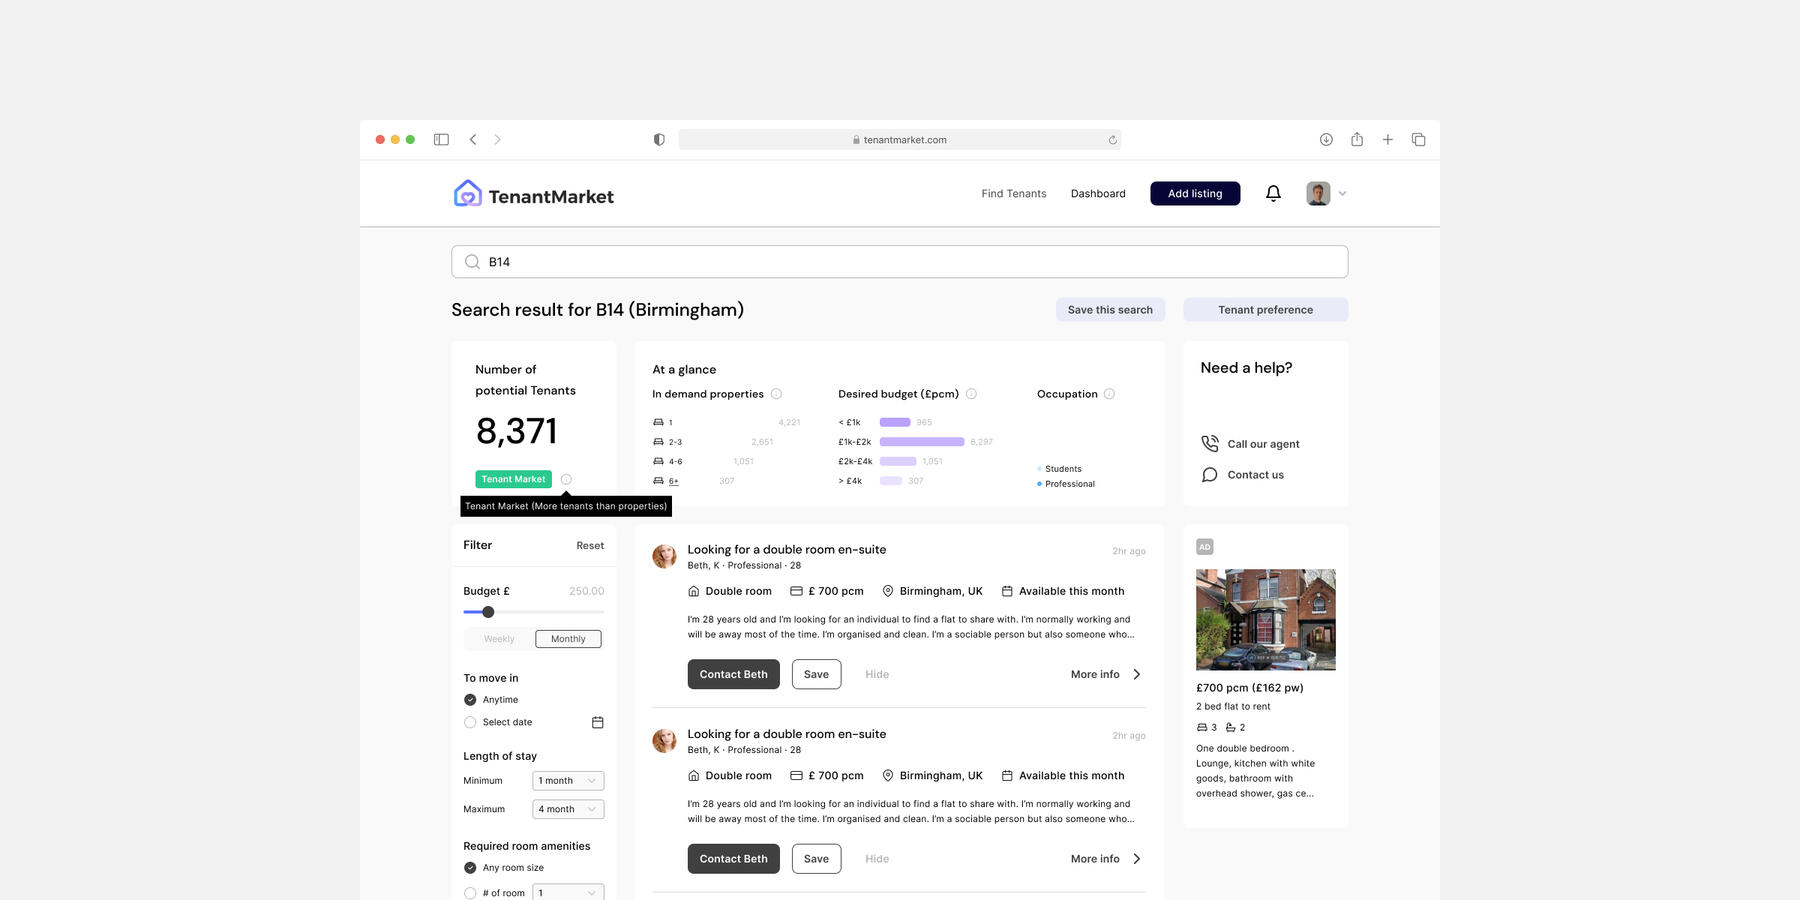Click the Contact Beth button
Image resolution: width=1800 pixels, height=900 pixels.
pyautogui.click(x=733, y=673)
